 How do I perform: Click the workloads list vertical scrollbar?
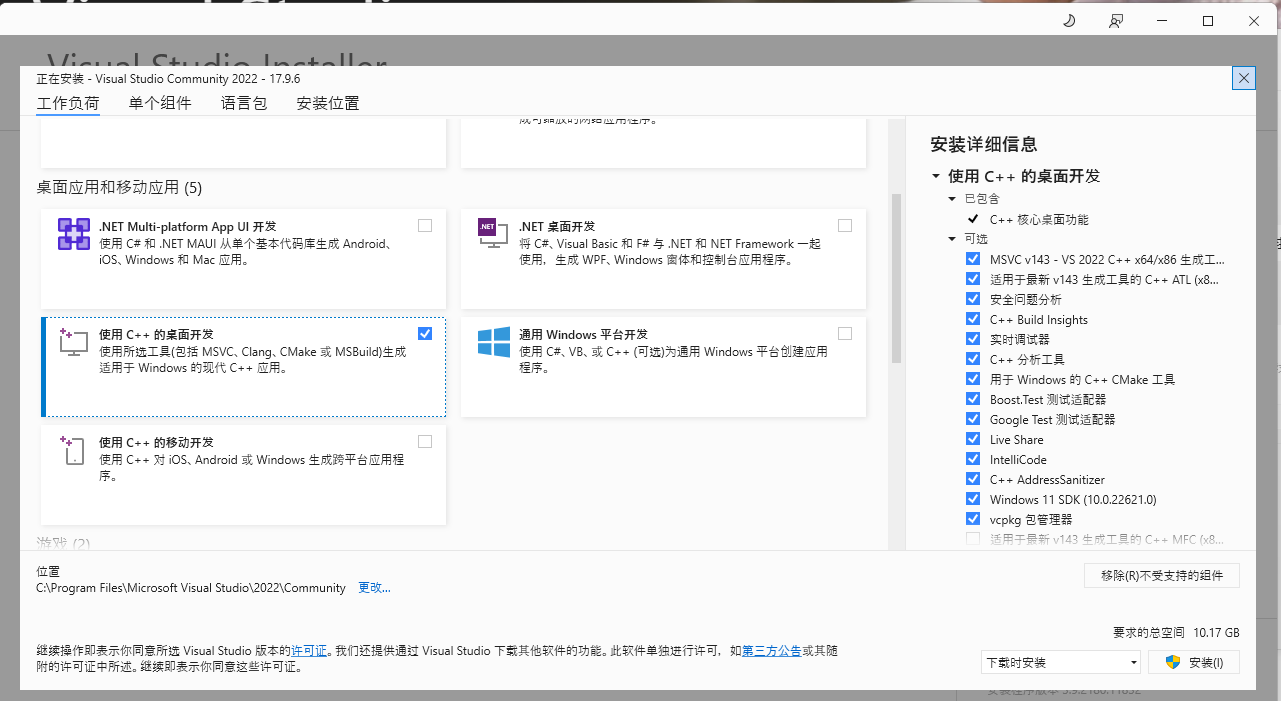[x=896, y=277]
